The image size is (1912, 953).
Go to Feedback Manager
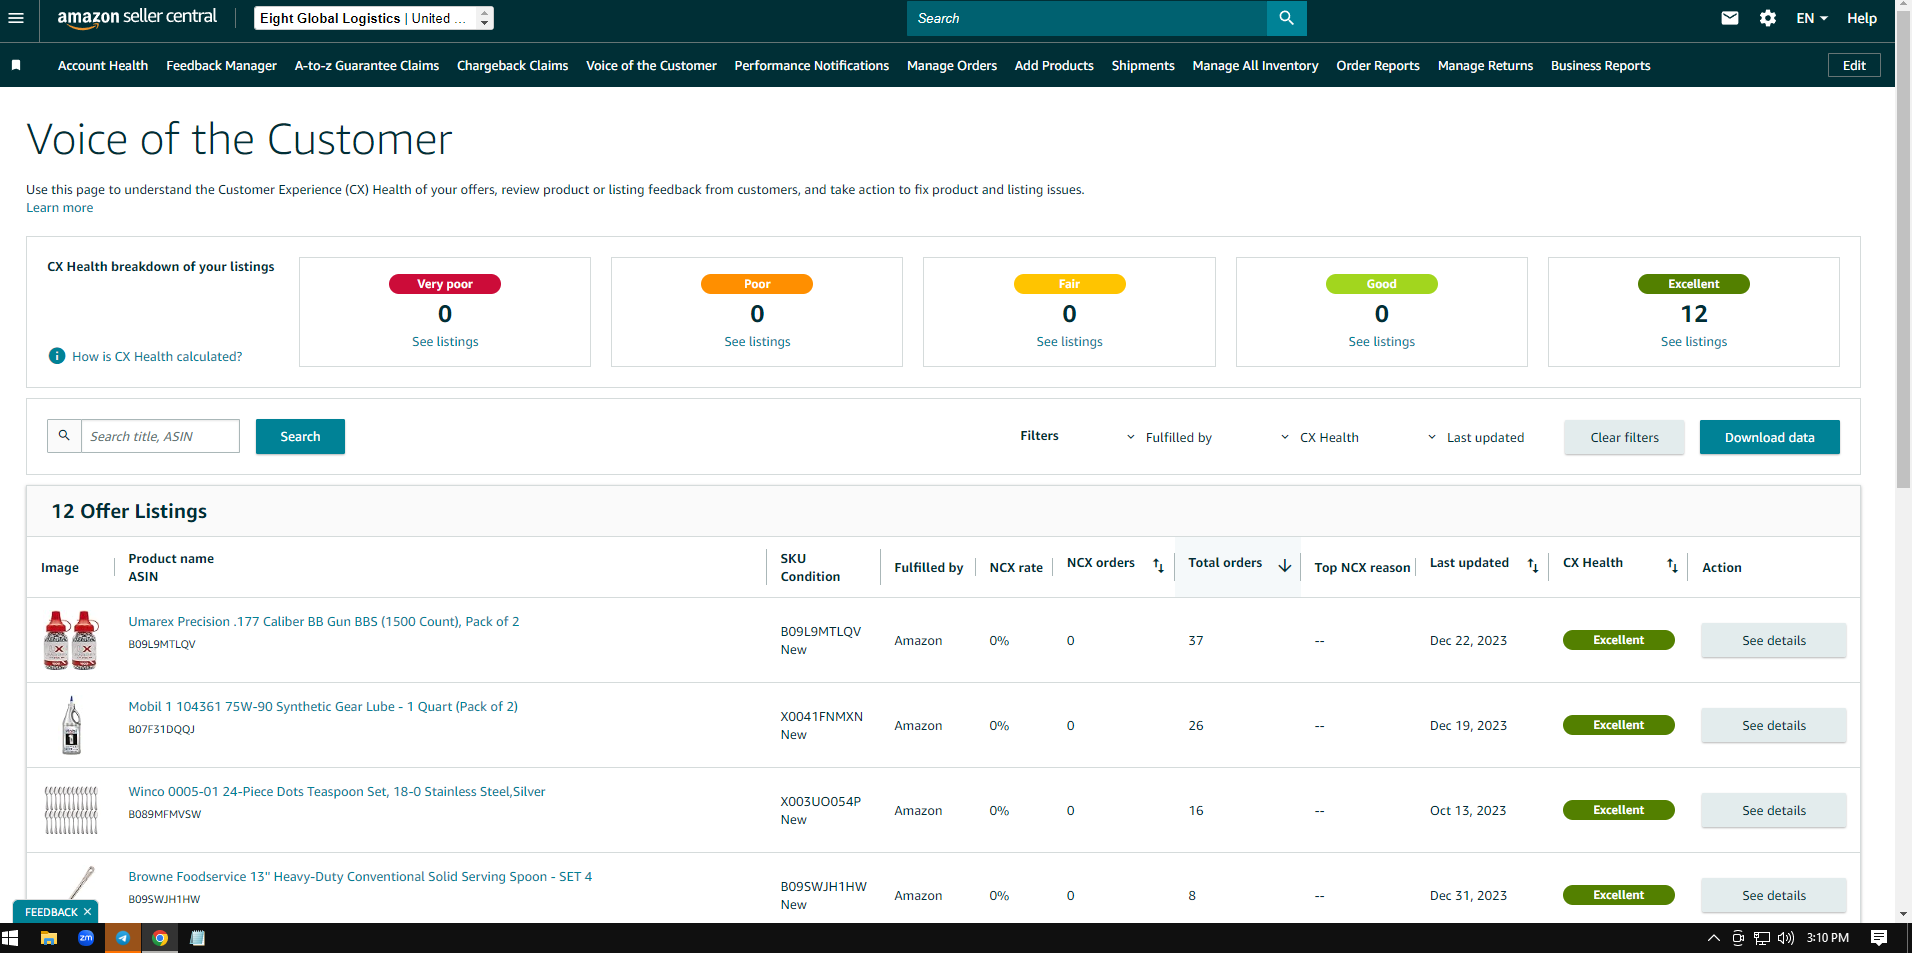[221, 65]
